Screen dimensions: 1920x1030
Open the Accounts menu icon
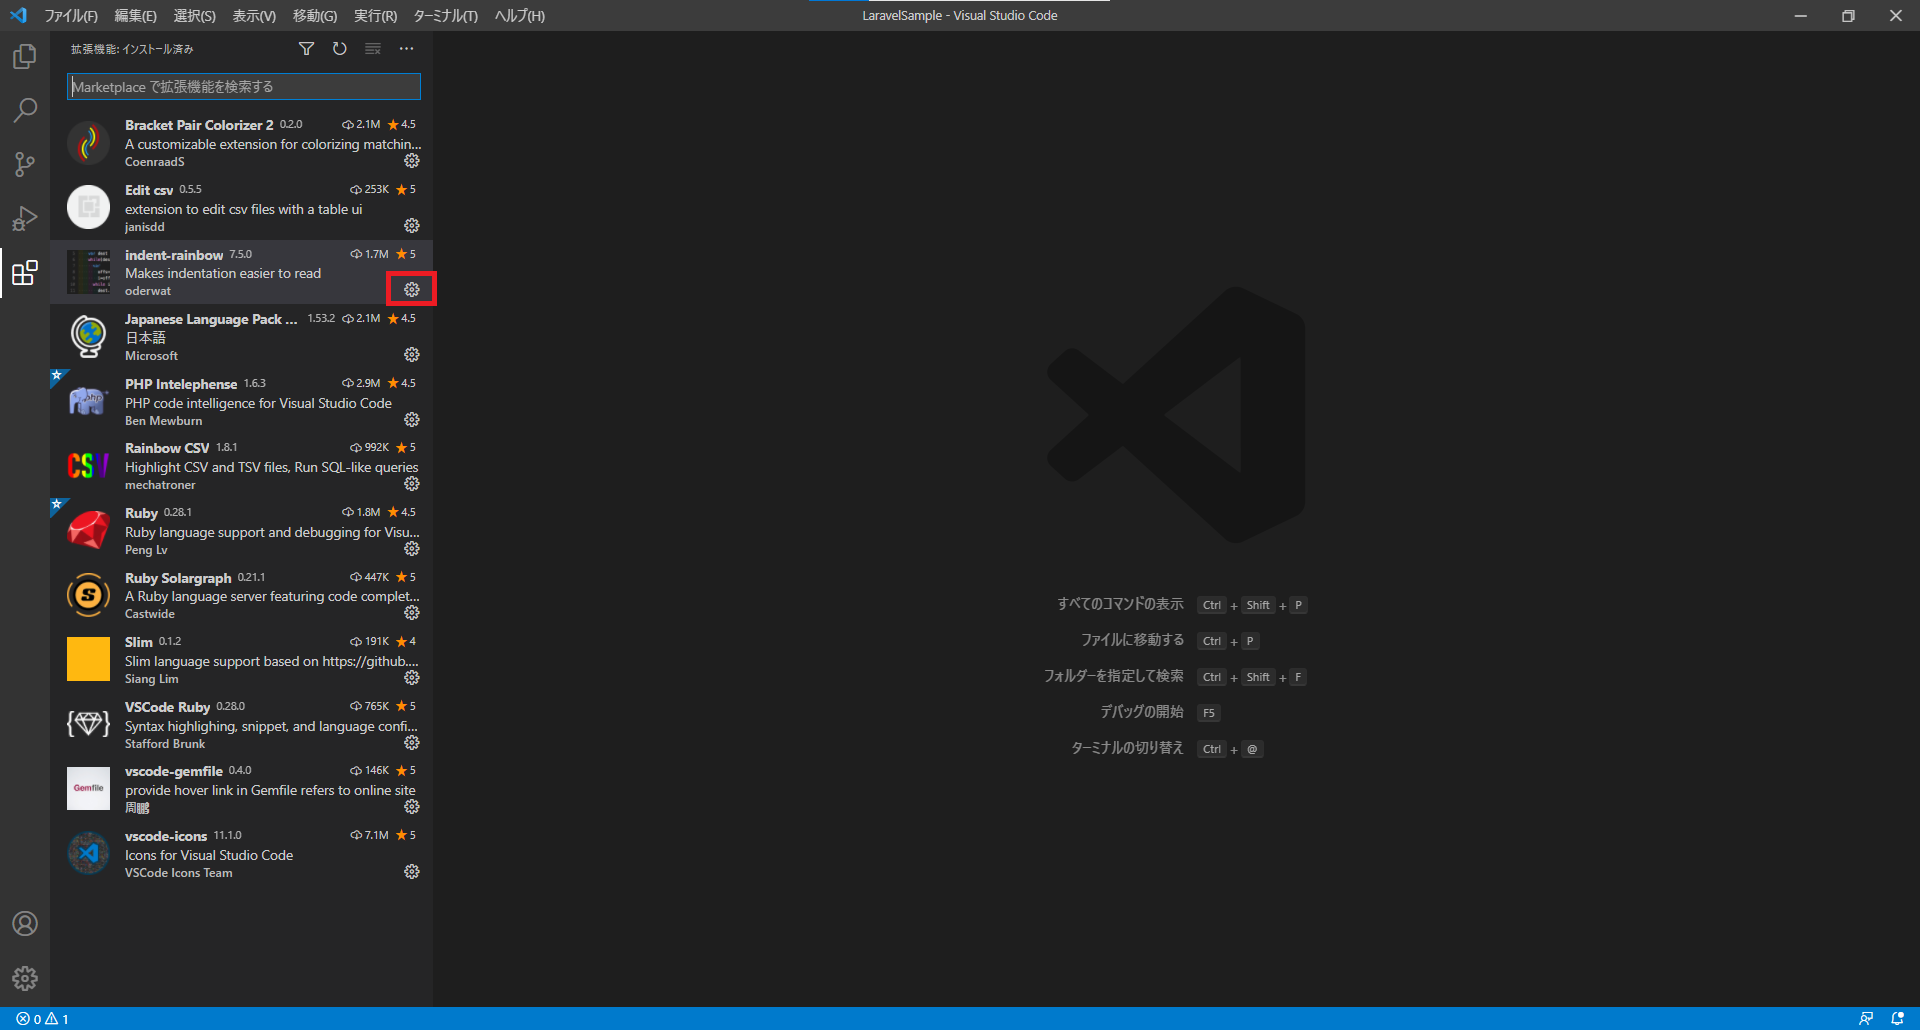[25, 923]
